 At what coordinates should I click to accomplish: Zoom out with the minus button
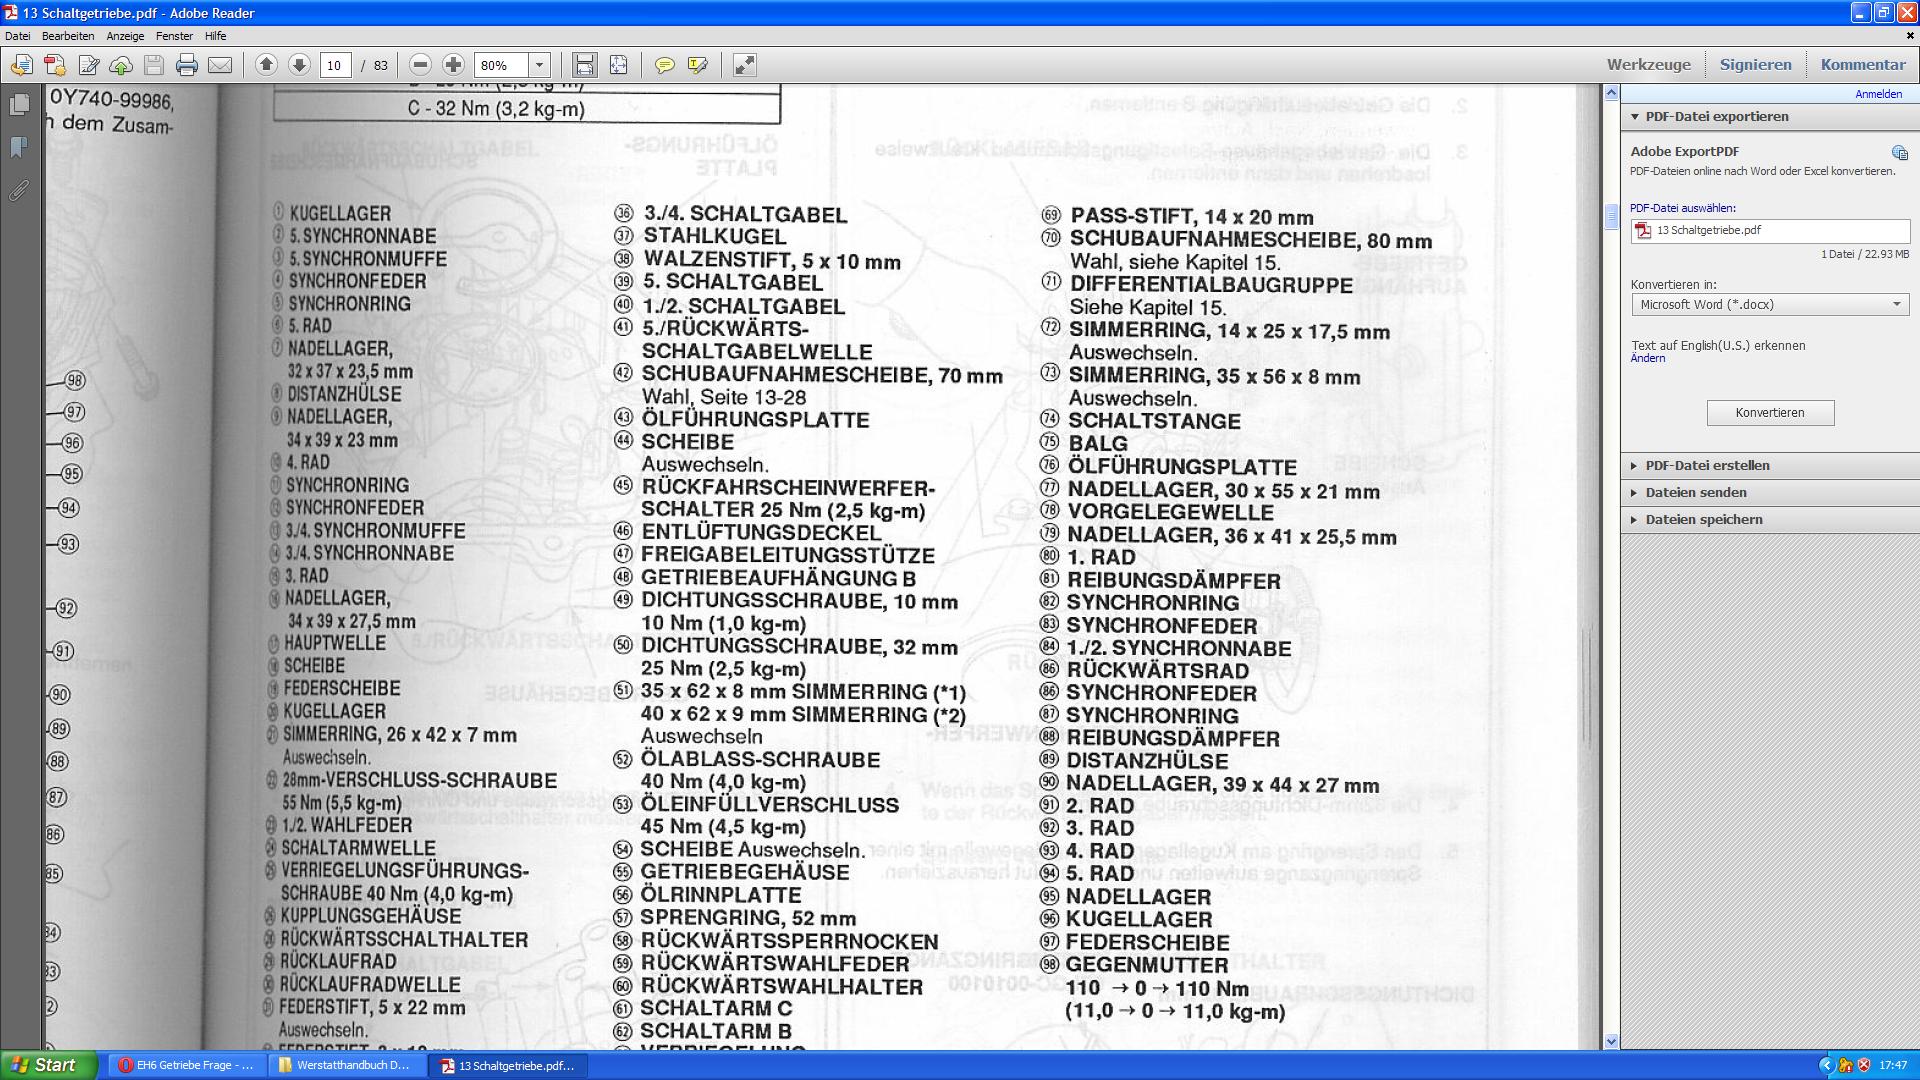click(420, 65)
